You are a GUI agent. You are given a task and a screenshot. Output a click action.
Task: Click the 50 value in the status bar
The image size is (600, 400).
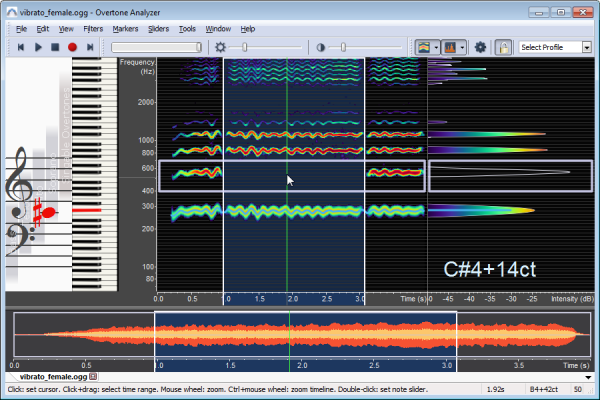click(578, 389)
